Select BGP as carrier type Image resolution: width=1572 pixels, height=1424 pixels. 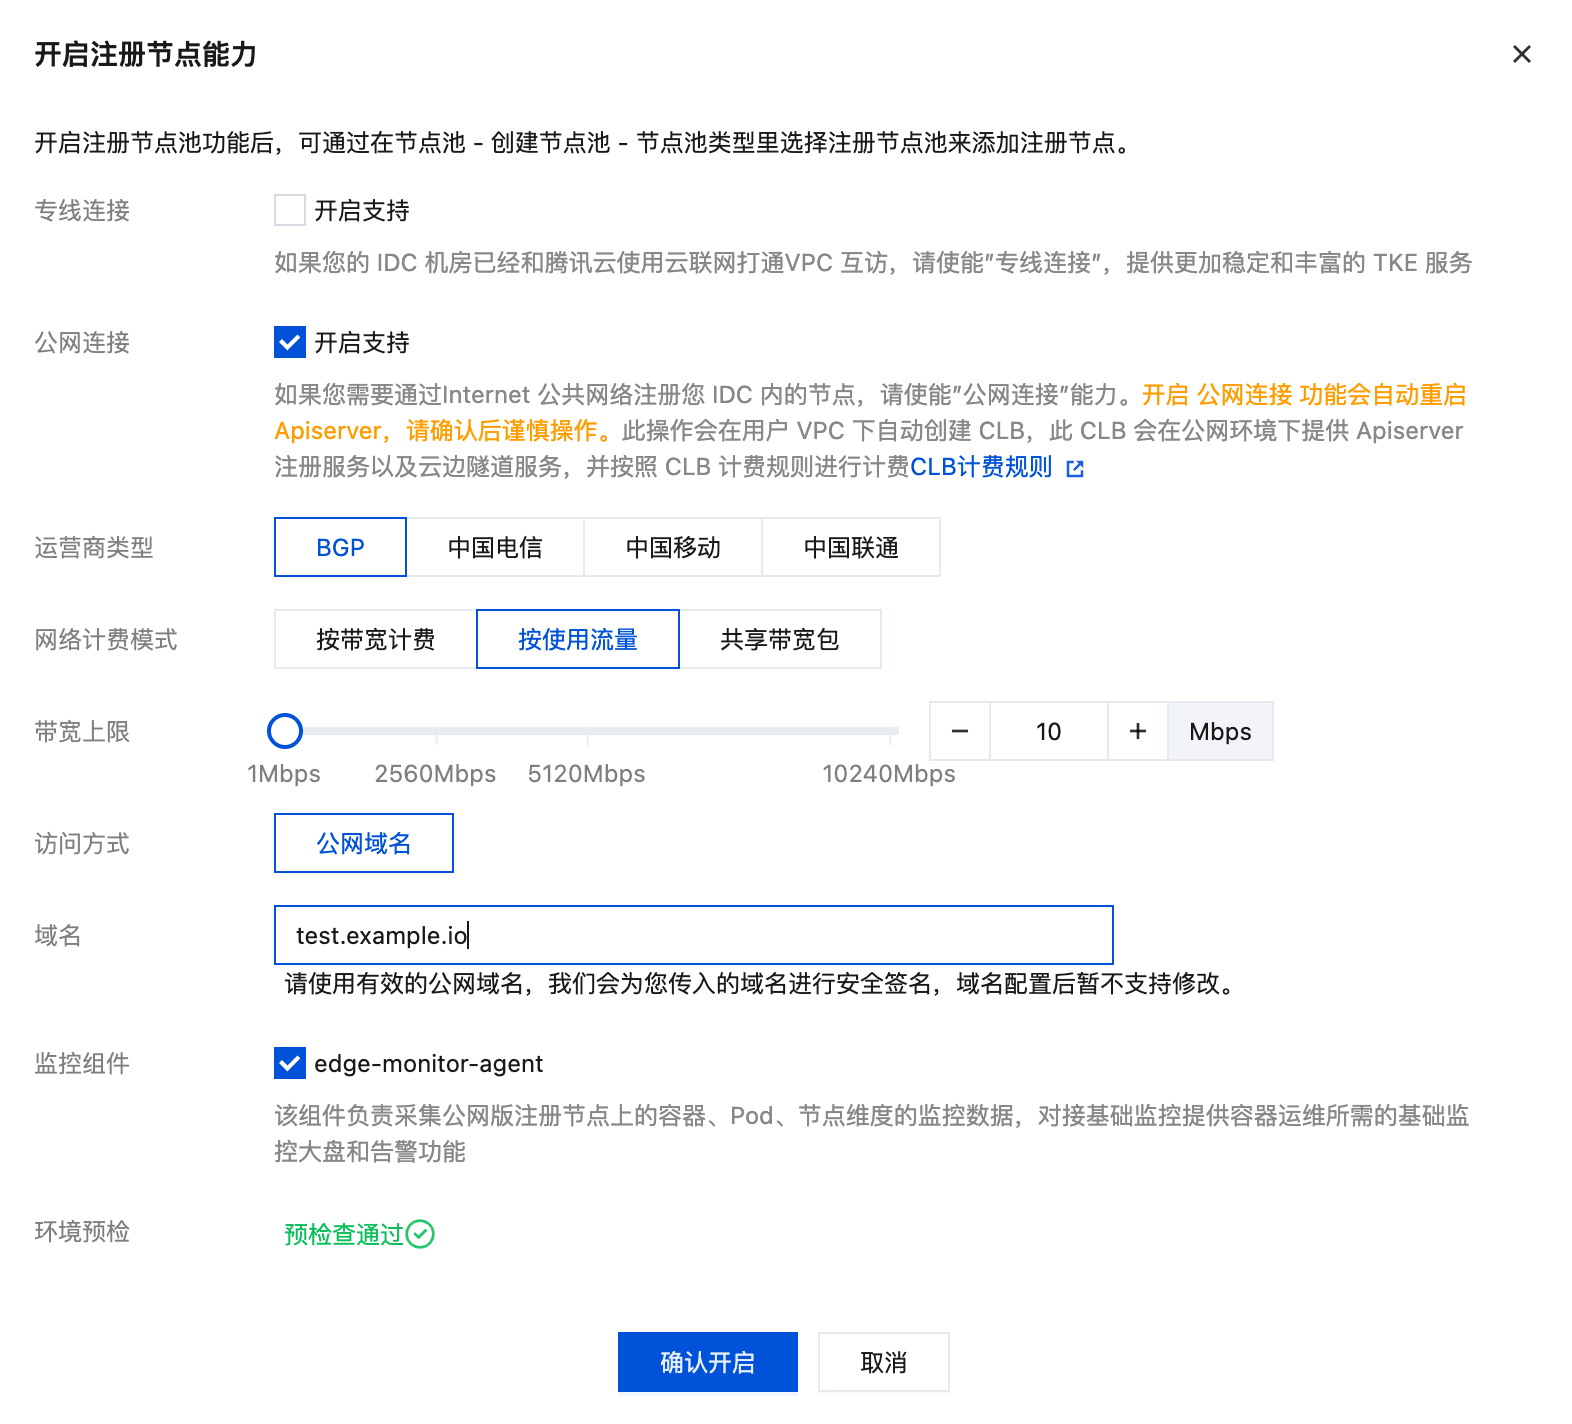point(340,547)
